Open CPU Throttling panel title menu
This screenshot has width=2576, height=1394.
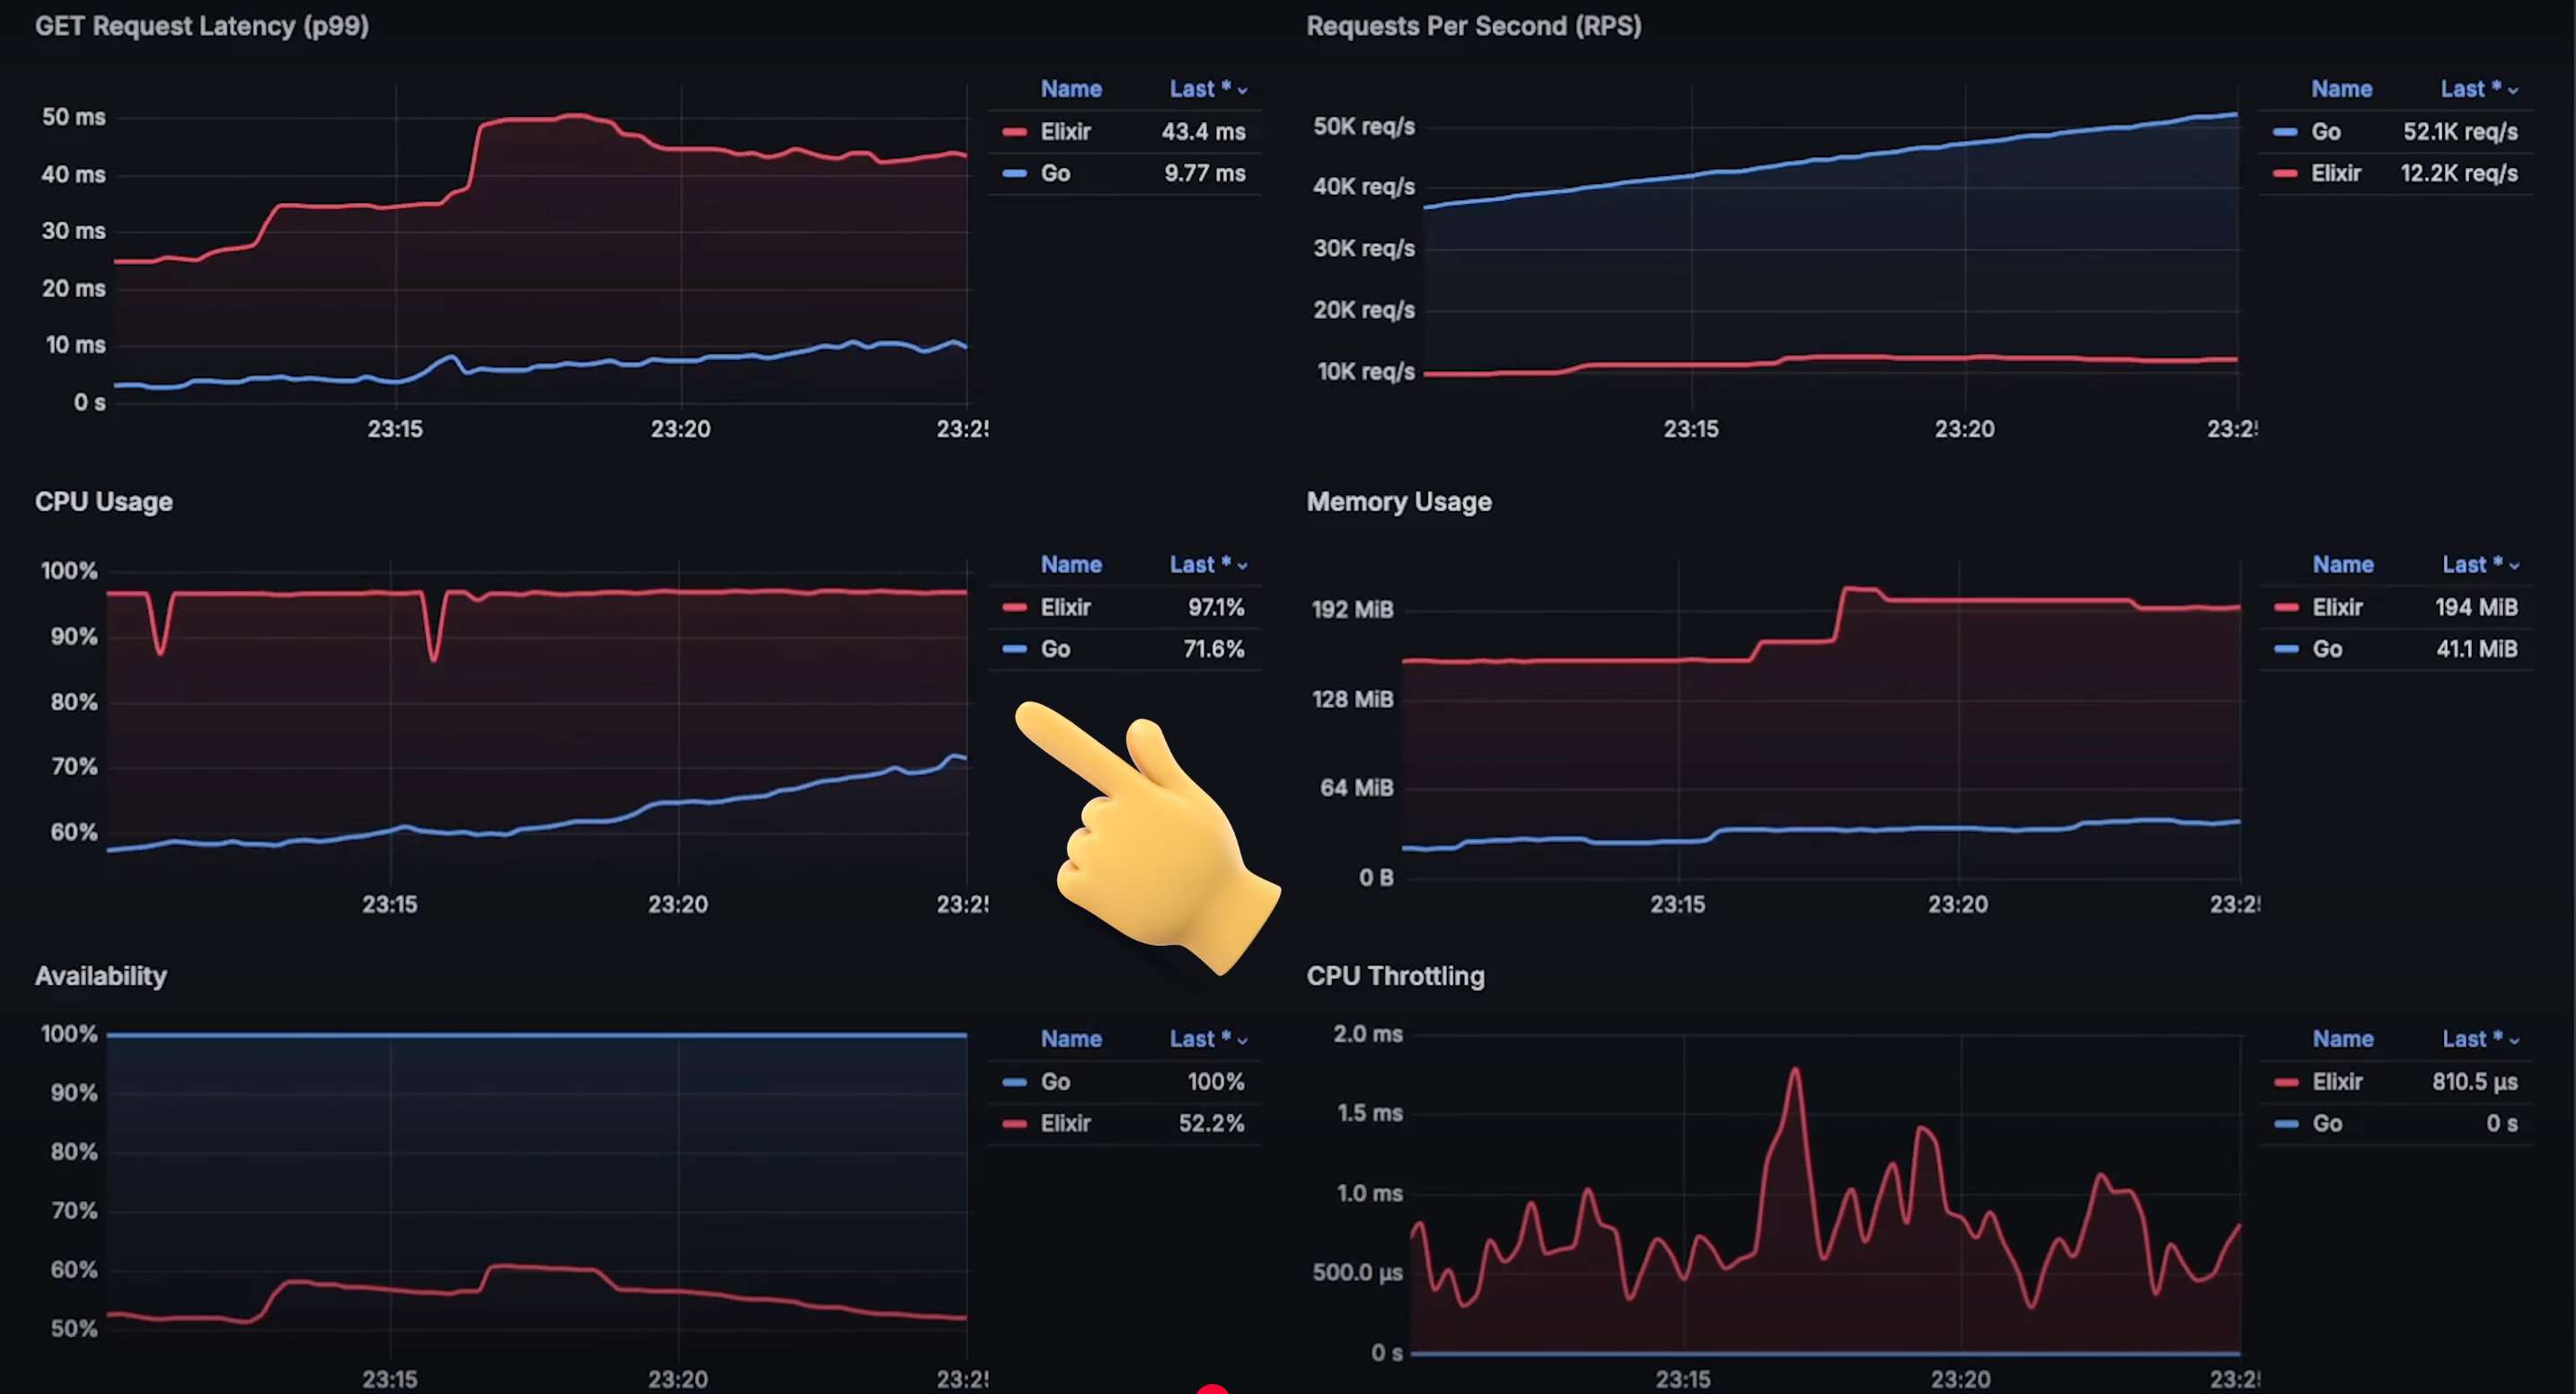point(1395,976)
